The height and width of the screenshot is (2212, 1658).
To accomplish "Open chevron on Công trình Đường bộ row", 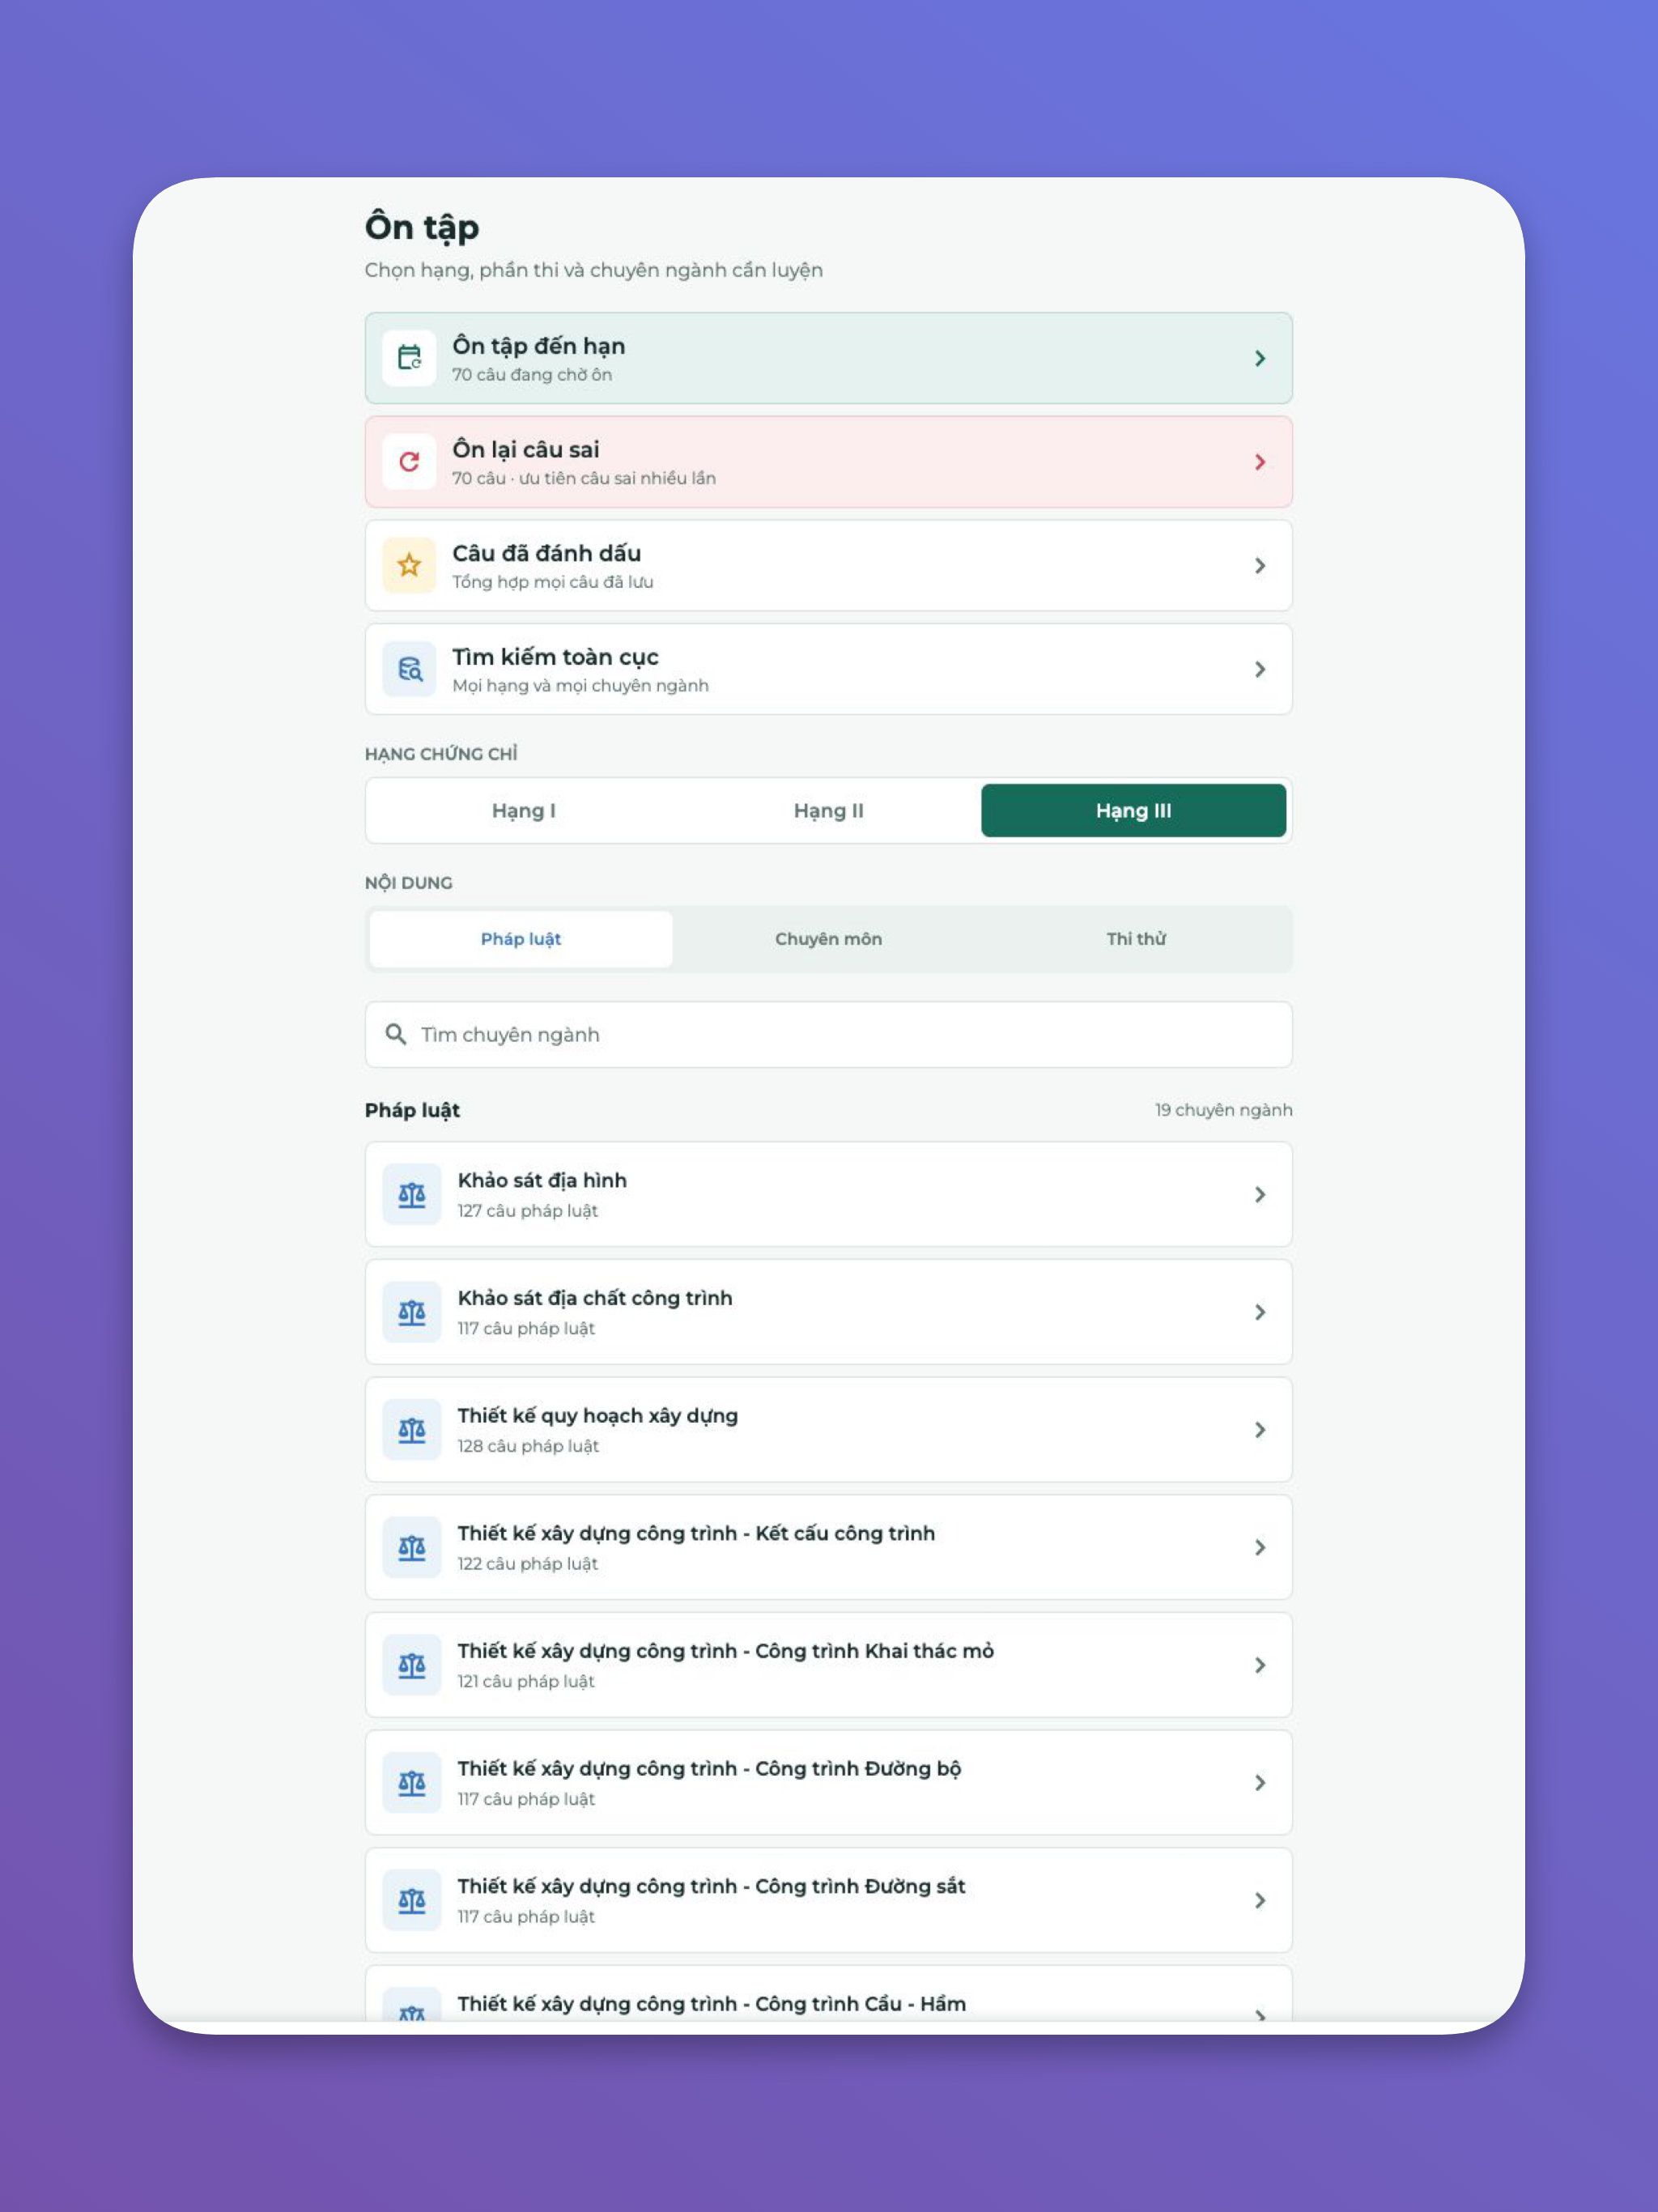I will [1260, 1783].
